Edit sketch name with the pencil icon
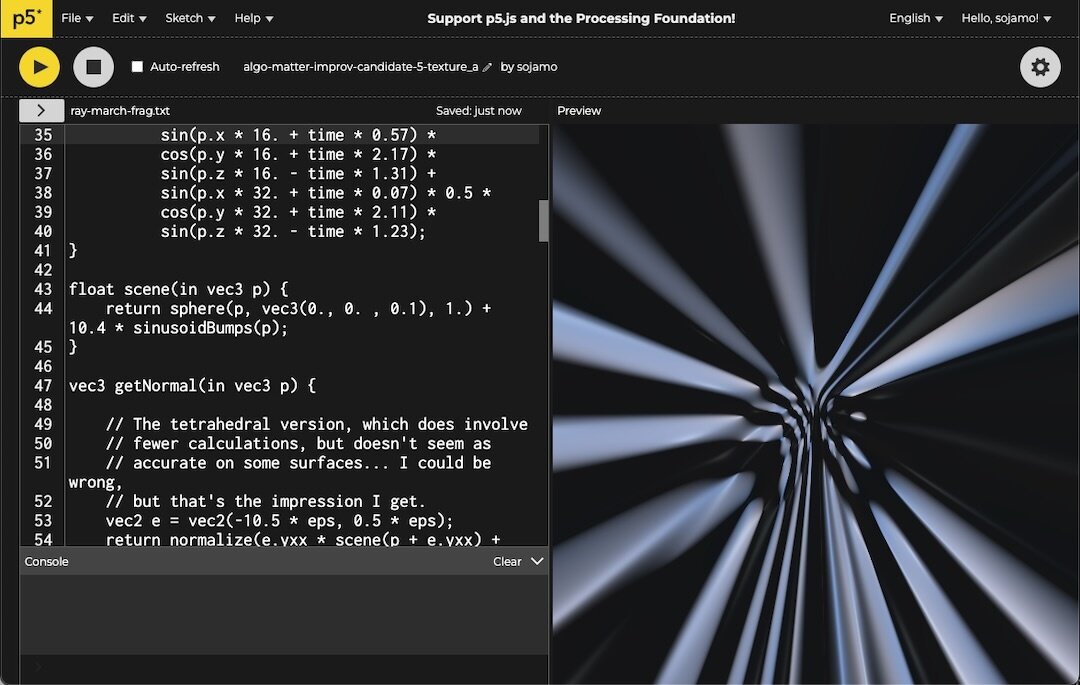This screenshot has height=685, width=1080. tap(487, 67)
